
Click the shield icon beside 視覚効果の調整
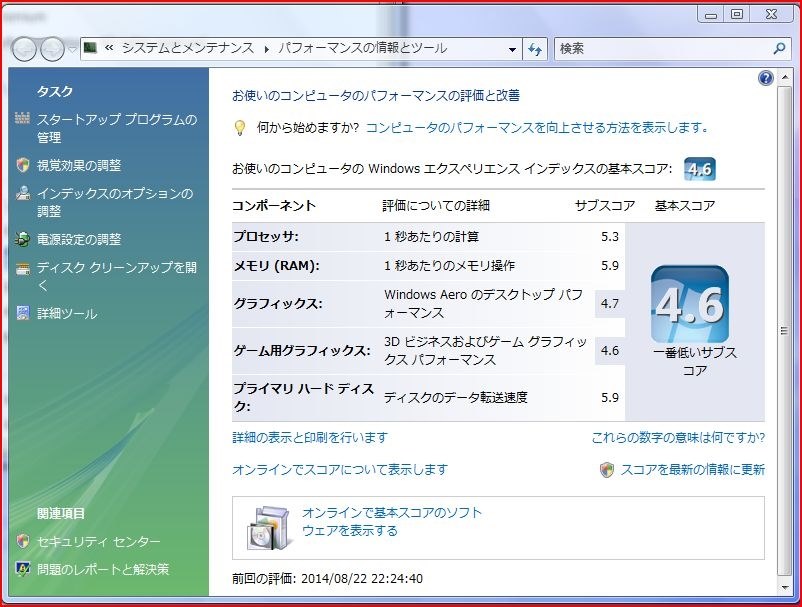click(23, 165)
